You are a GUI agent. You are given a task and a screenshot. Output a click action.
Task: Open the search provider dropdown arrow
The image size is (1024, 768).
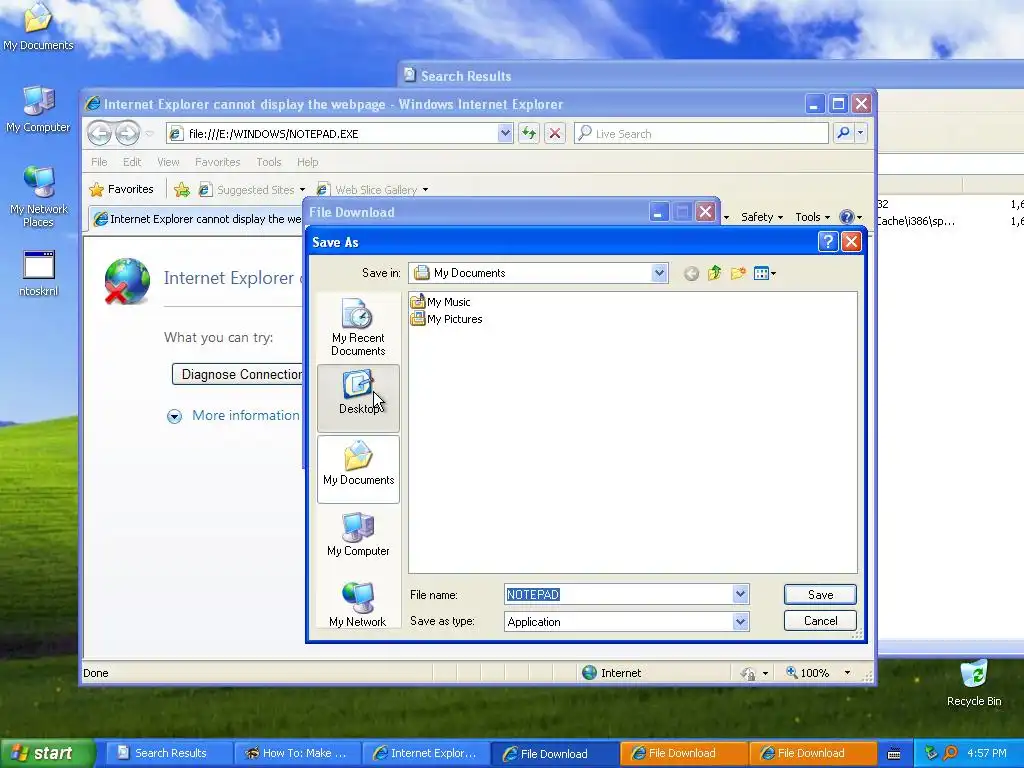(861, 133)
